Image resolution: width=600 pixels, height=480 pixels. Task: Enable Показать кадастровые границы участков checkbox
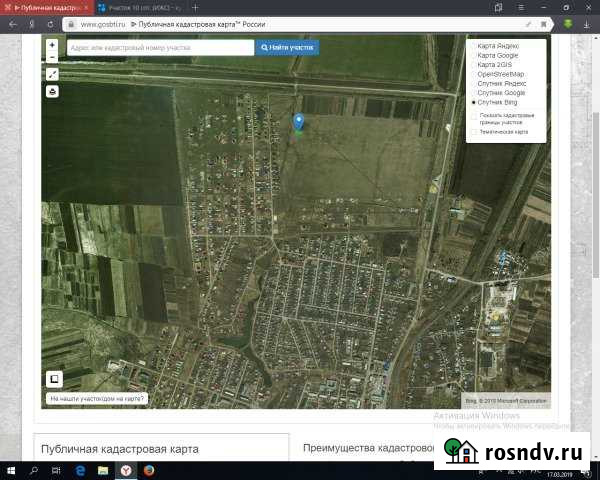click(474, 115)
